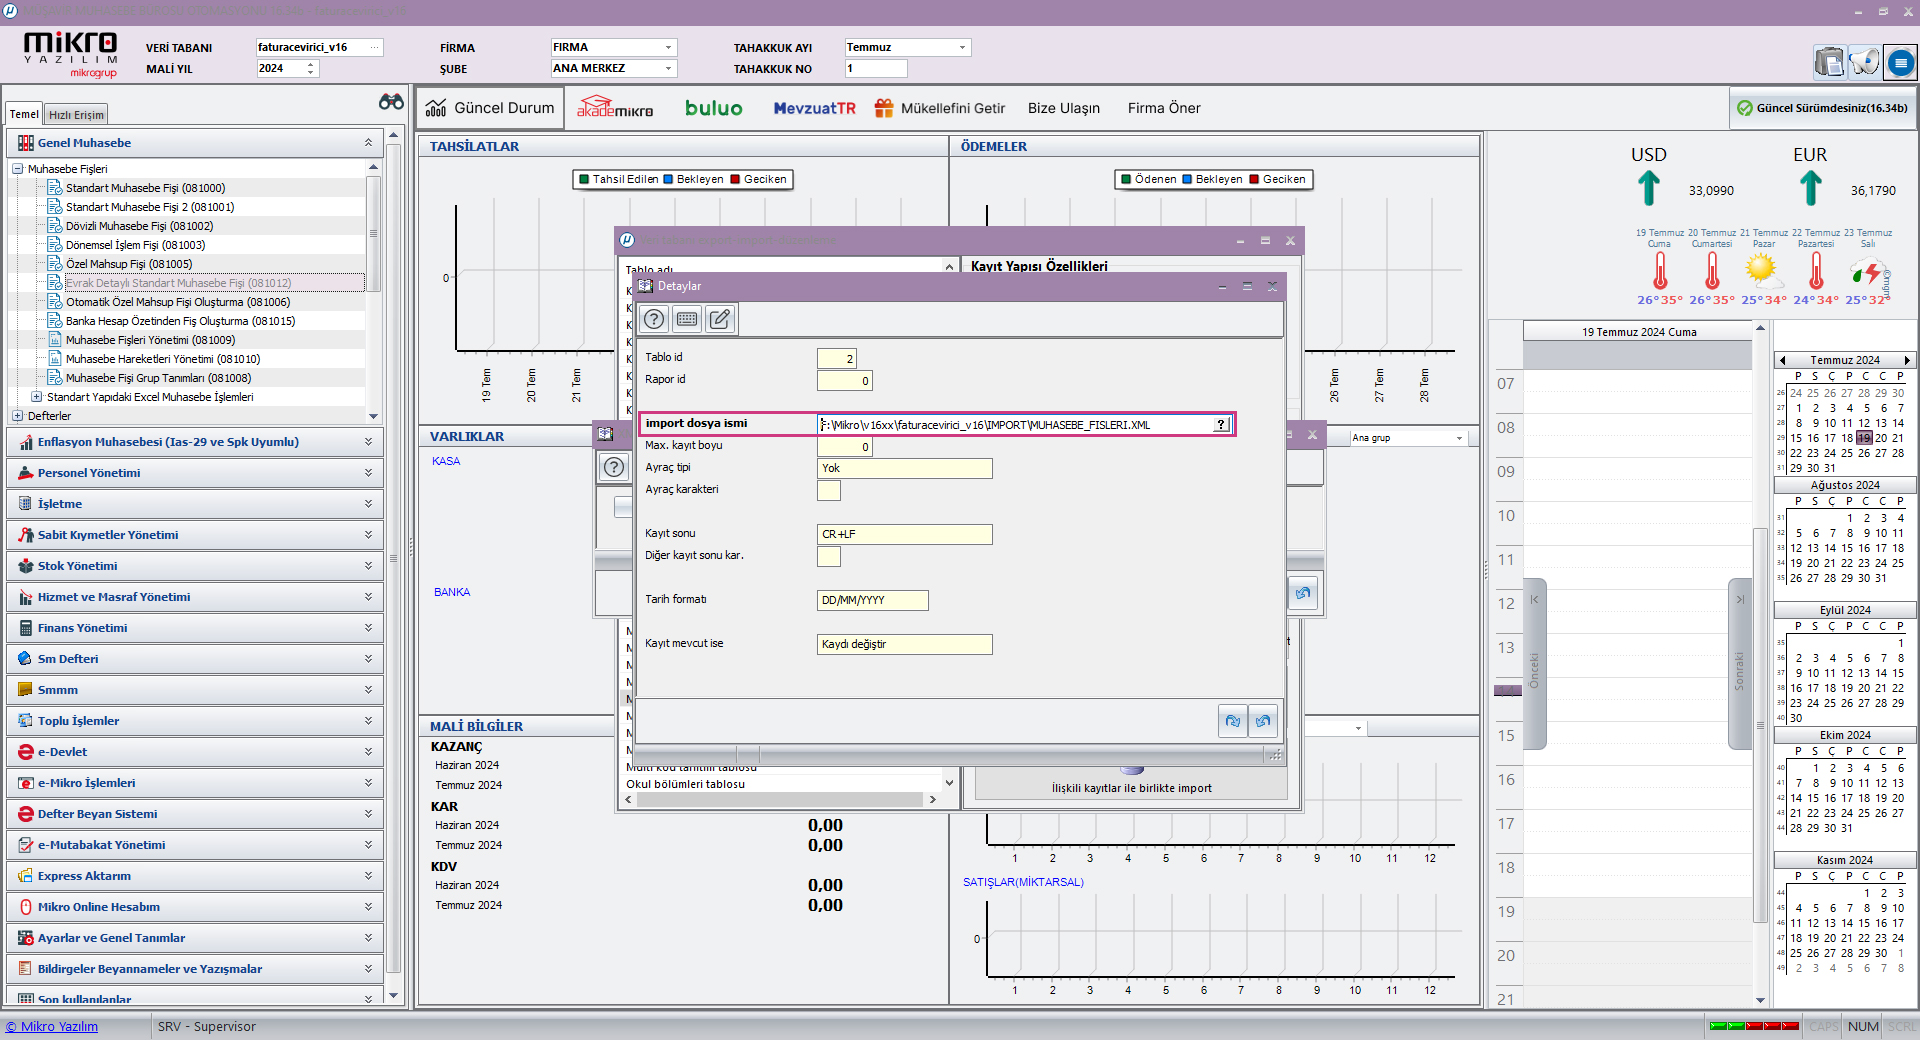Click the Bize Ulaşın button

(x=1063, y=108)
